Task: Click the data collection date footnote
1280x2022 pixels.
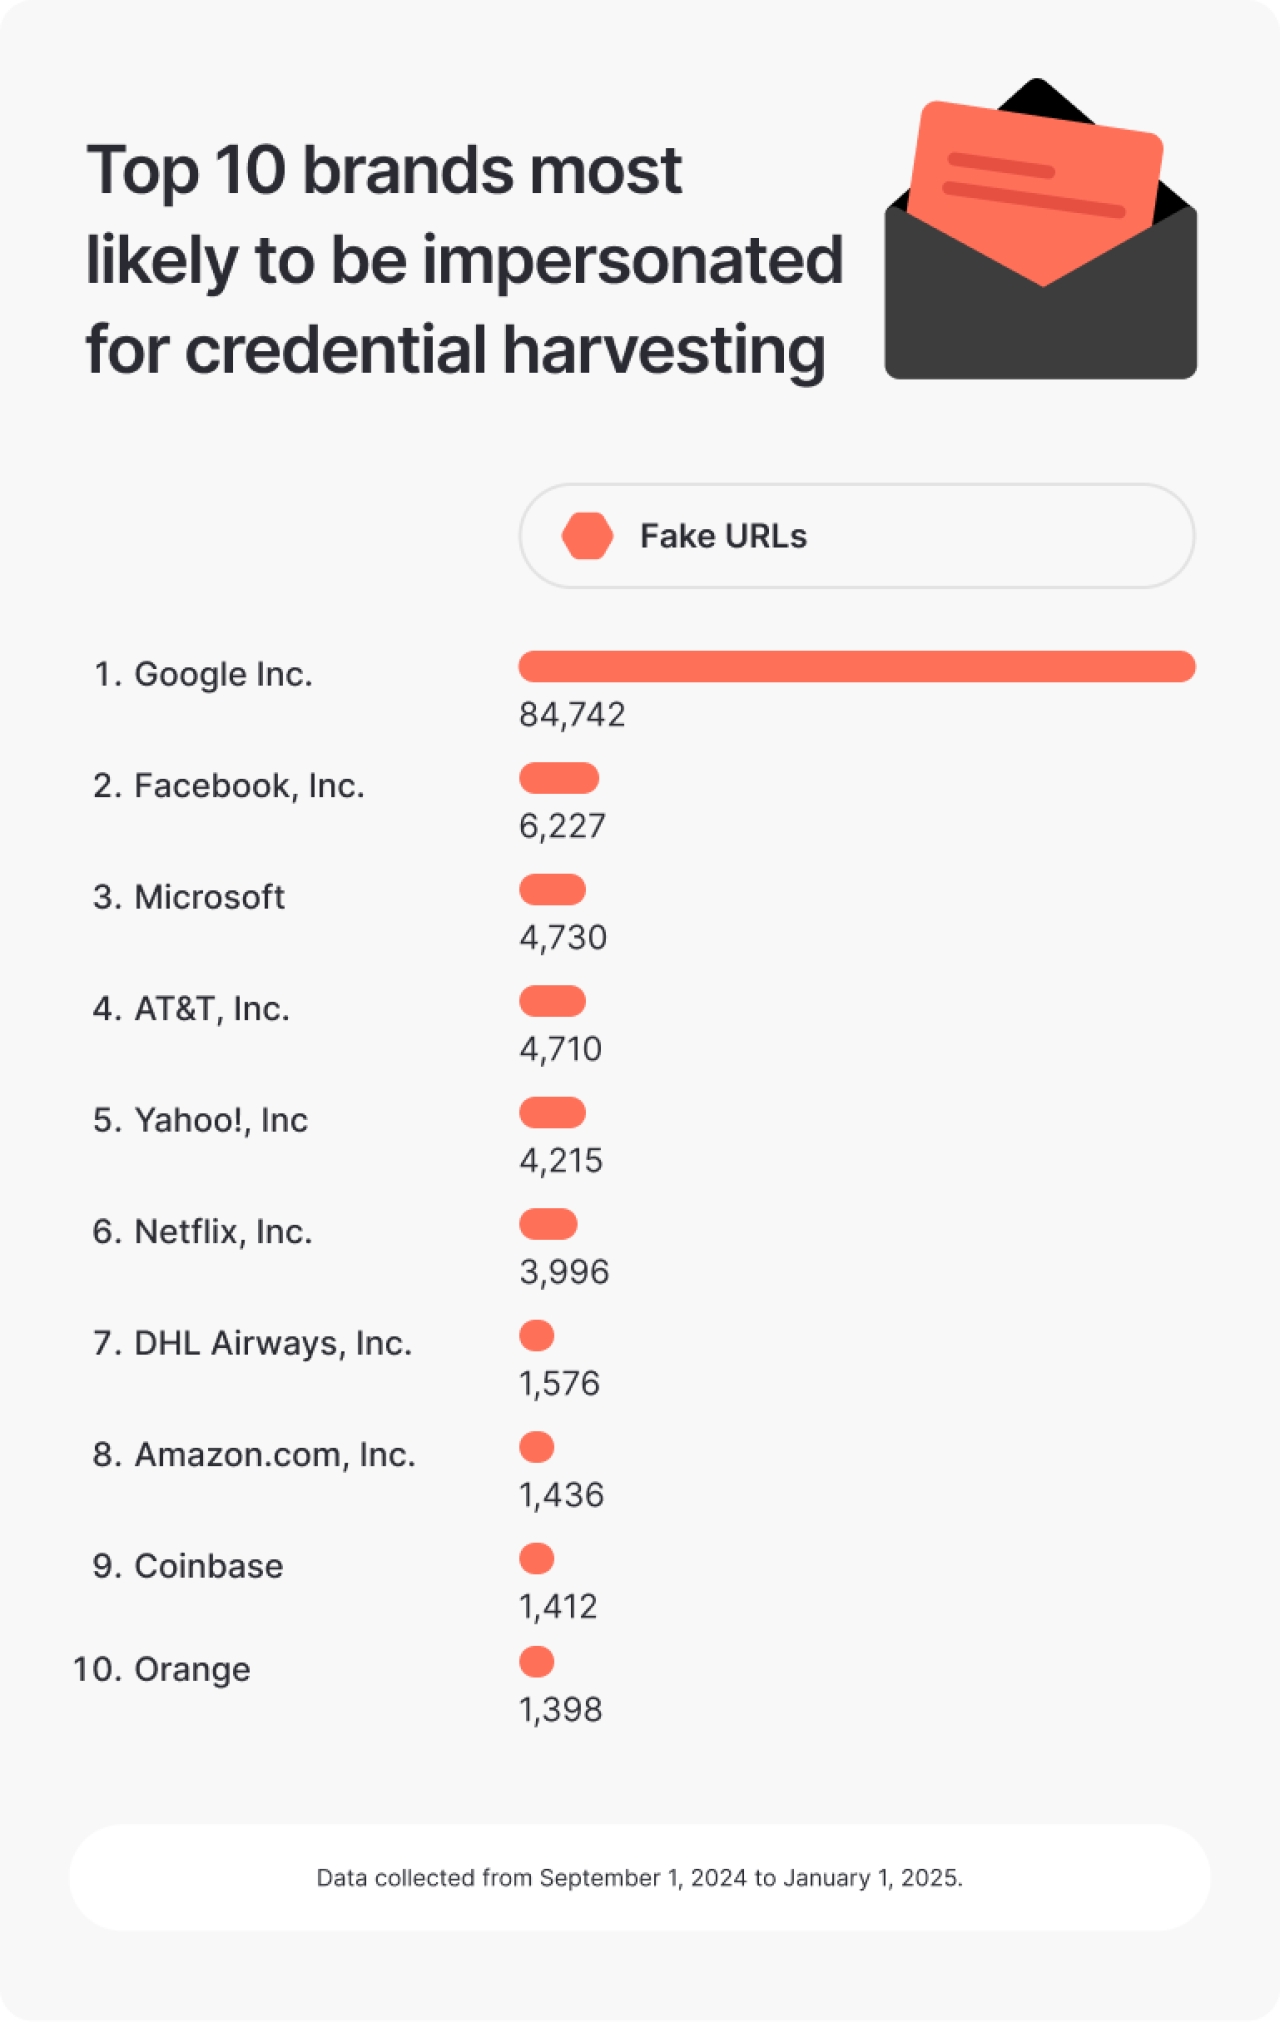Action: (x=639, y=1878)
